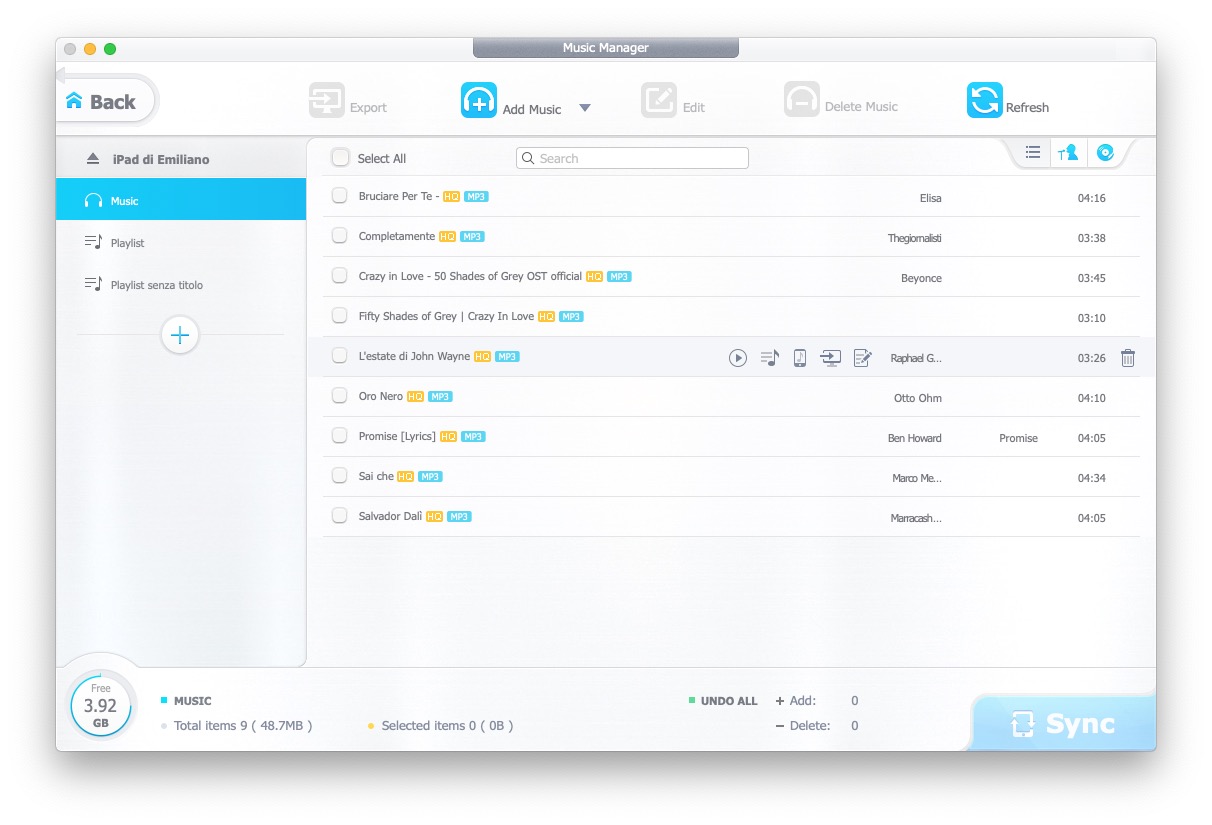This screenshot has height=825, width=1212.
Task: Add a new playlist with plus button
Action: (180, 335)
